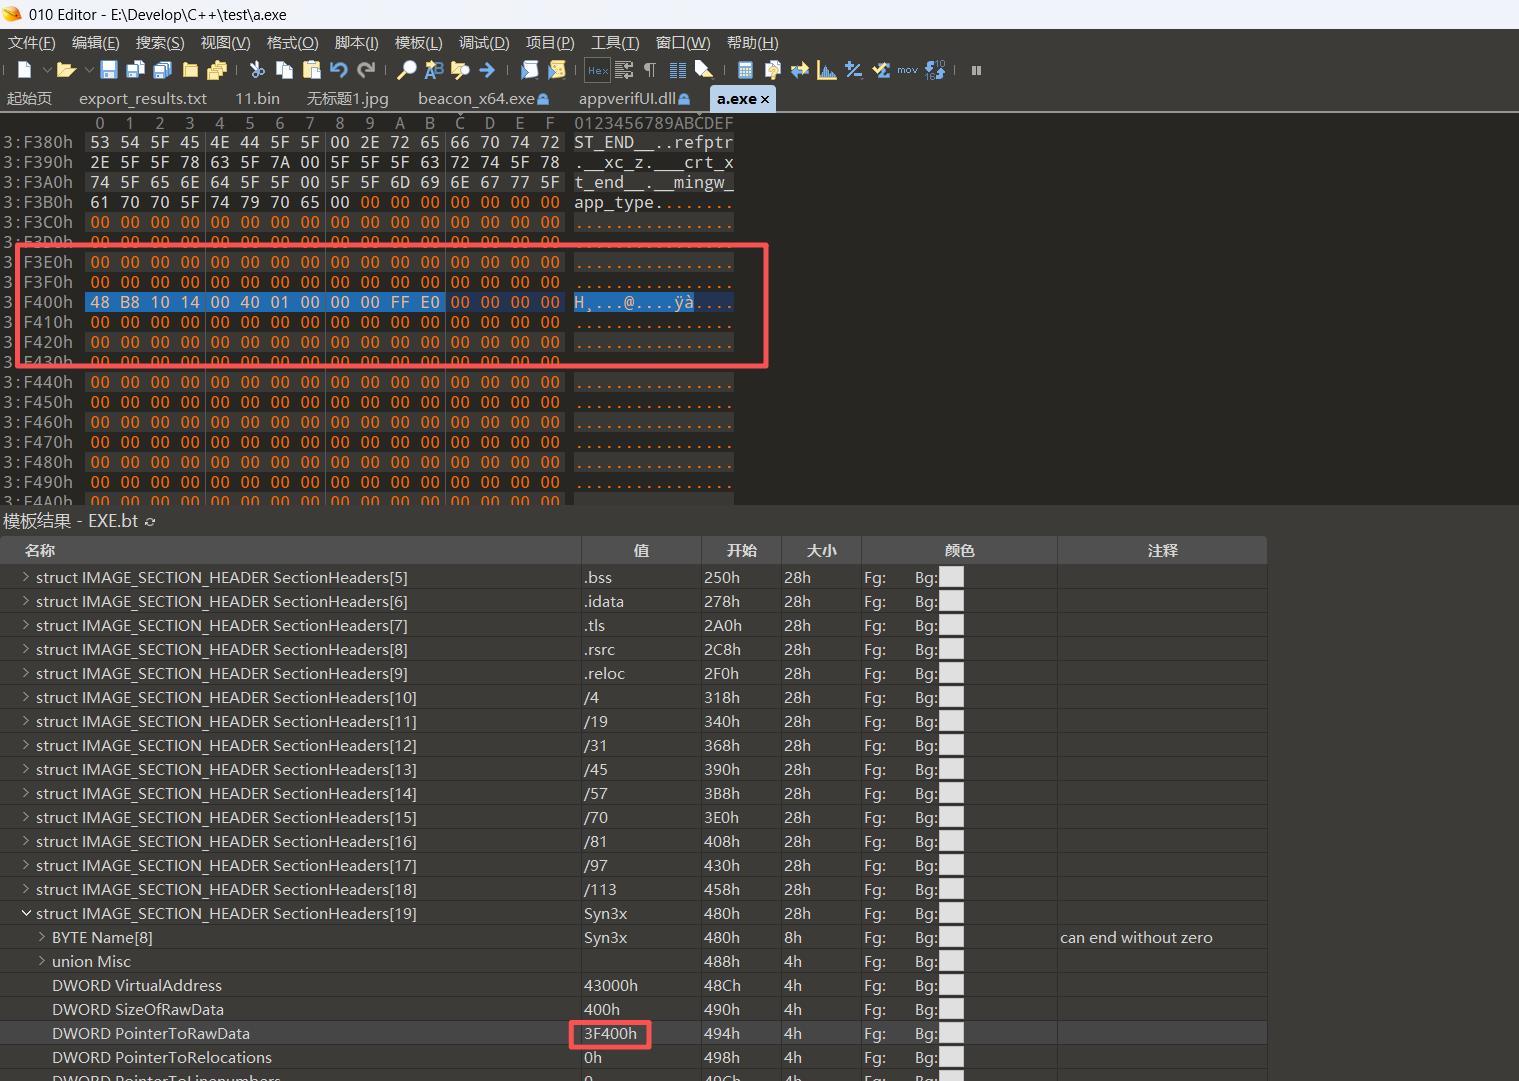Click the 名称 column header
The image size is (1519, 1081).
pyautogui.click(x=40, y=551)
